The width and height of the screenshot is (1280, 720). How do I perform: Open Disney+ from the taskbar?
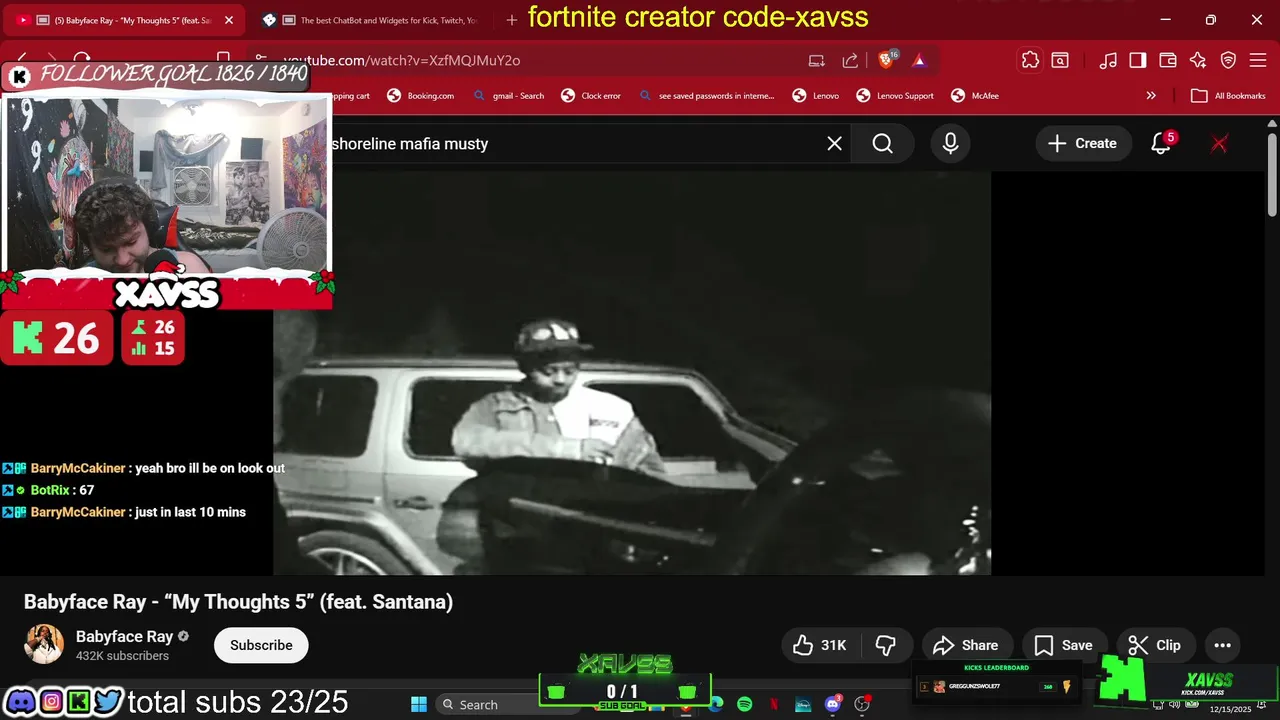click(803, 704)
